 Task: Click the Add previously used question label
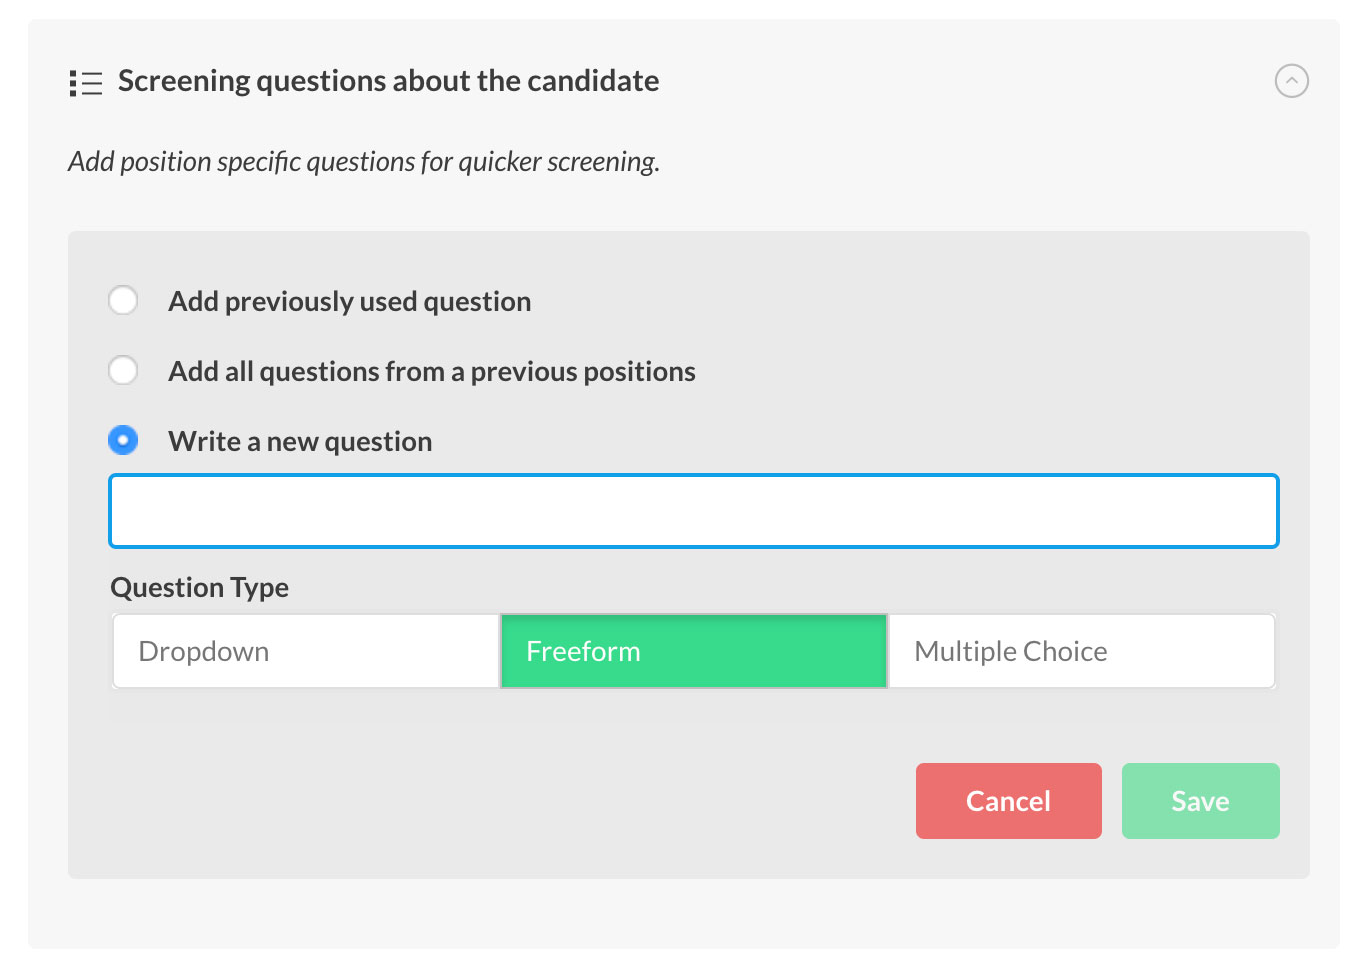[x=349, y=301]
